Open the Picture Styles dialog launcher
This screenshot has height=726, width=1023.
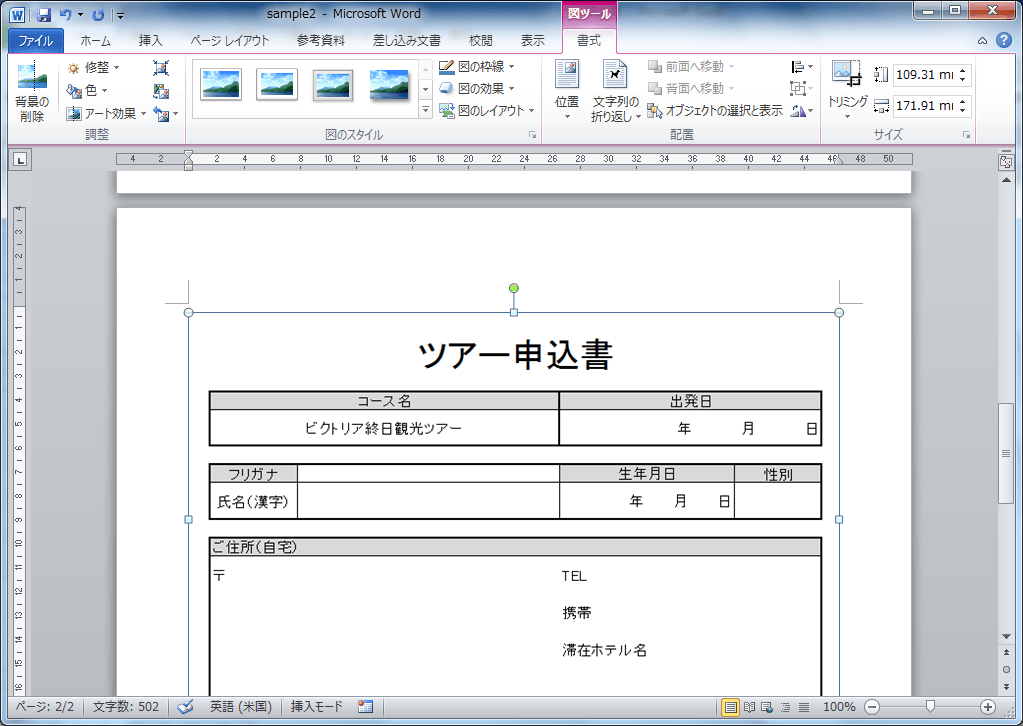coord(532,135)
